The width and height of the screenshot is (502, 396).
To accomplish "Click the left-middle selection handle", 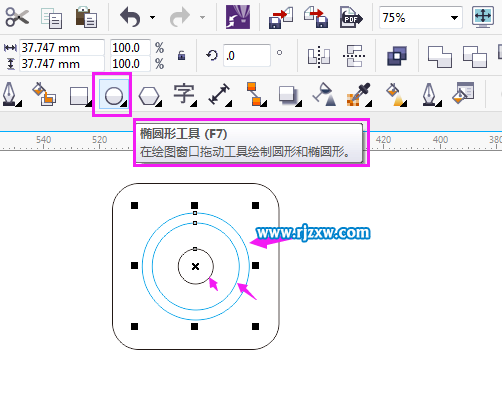I will (134, 265).
